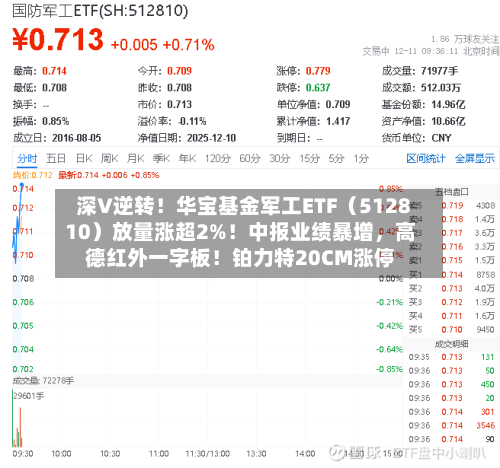The width and height of the screenshot is (500, 468).
Task: Click 买2 bid price 0.713
Action: 452,288
